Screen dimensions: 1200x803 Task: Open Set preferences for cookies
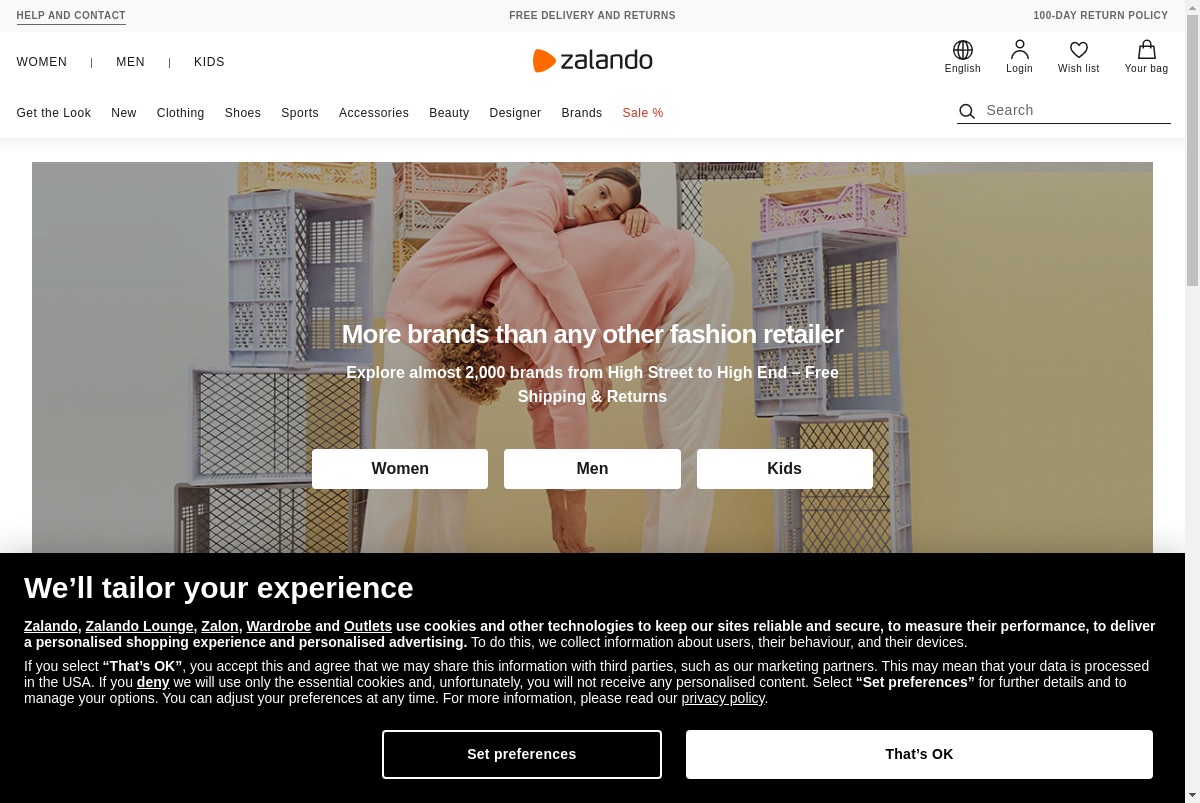pyautogui.click(x=522, y=754)
